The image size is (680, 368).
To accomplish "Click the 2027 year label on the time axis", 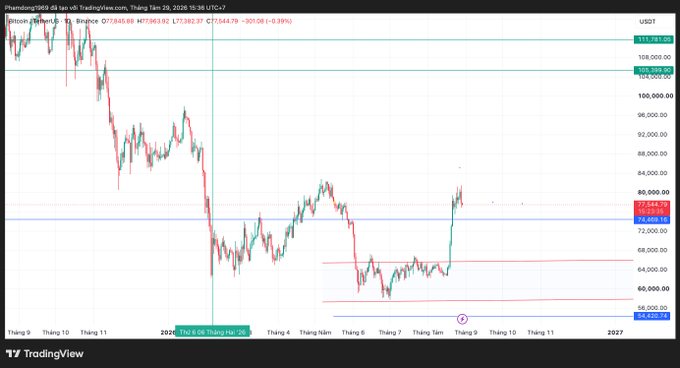I will pos(615,332).
